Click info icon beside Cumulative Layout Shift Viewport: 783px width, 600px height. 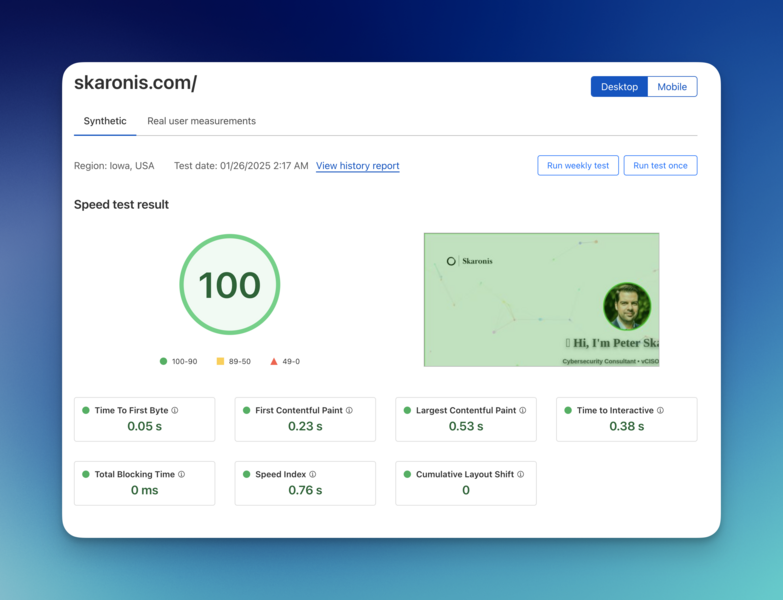point(521,474)
